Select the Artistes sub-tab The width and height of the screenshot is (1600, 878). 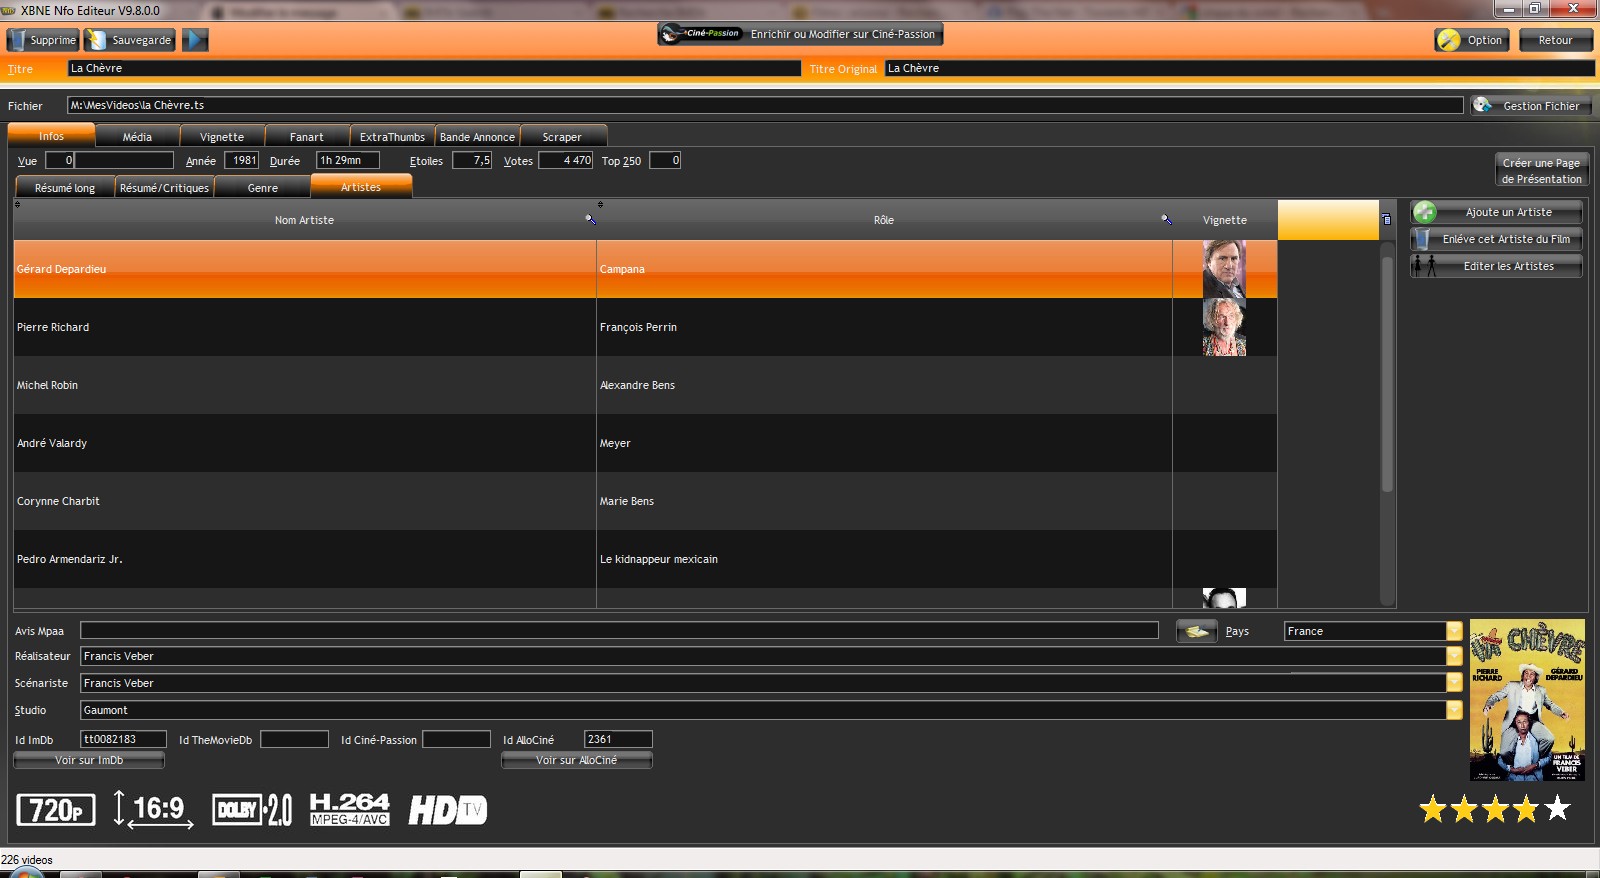tap(361, 186)
